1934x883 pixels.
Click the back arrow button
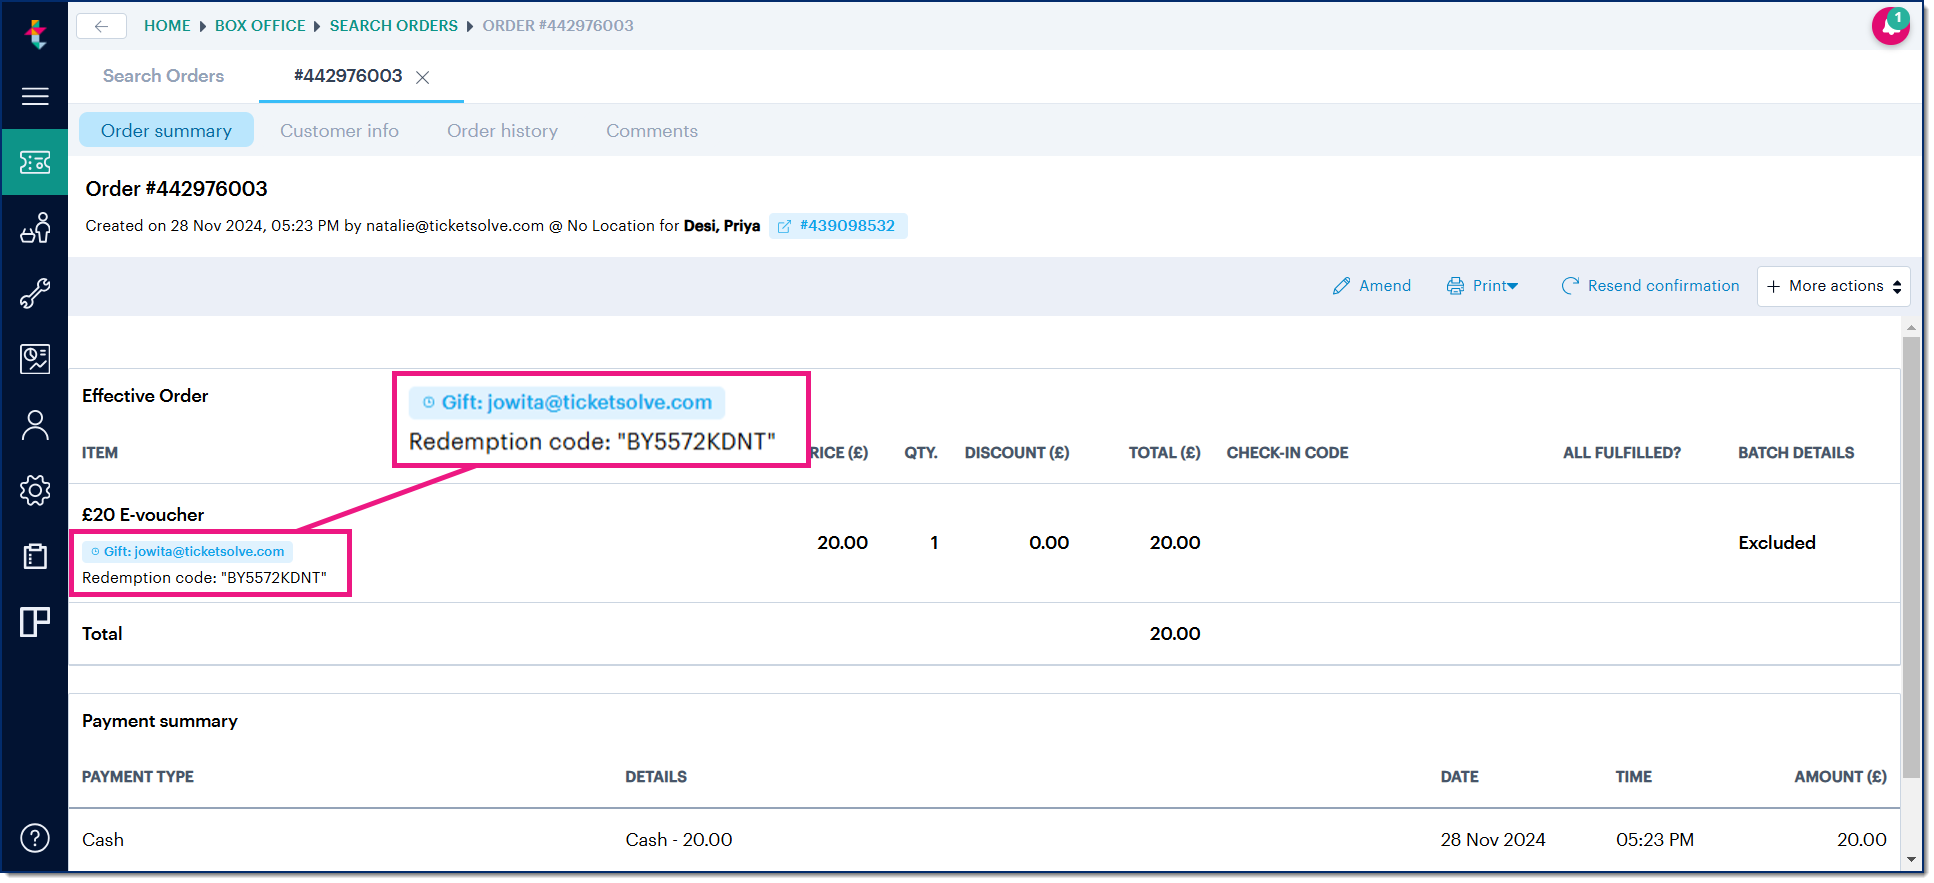(x=101, y=26)
